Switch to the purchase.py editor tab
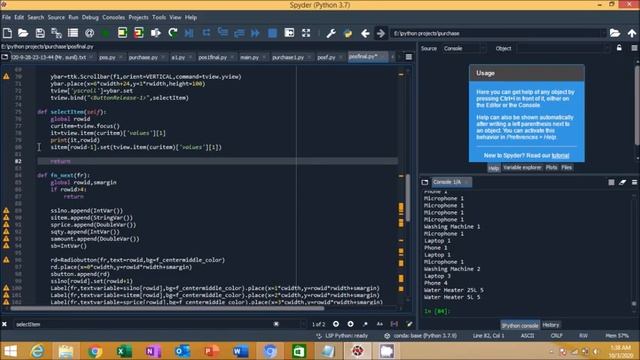The height and width of the screenshot is (360, 640). [x=143, y=58]
